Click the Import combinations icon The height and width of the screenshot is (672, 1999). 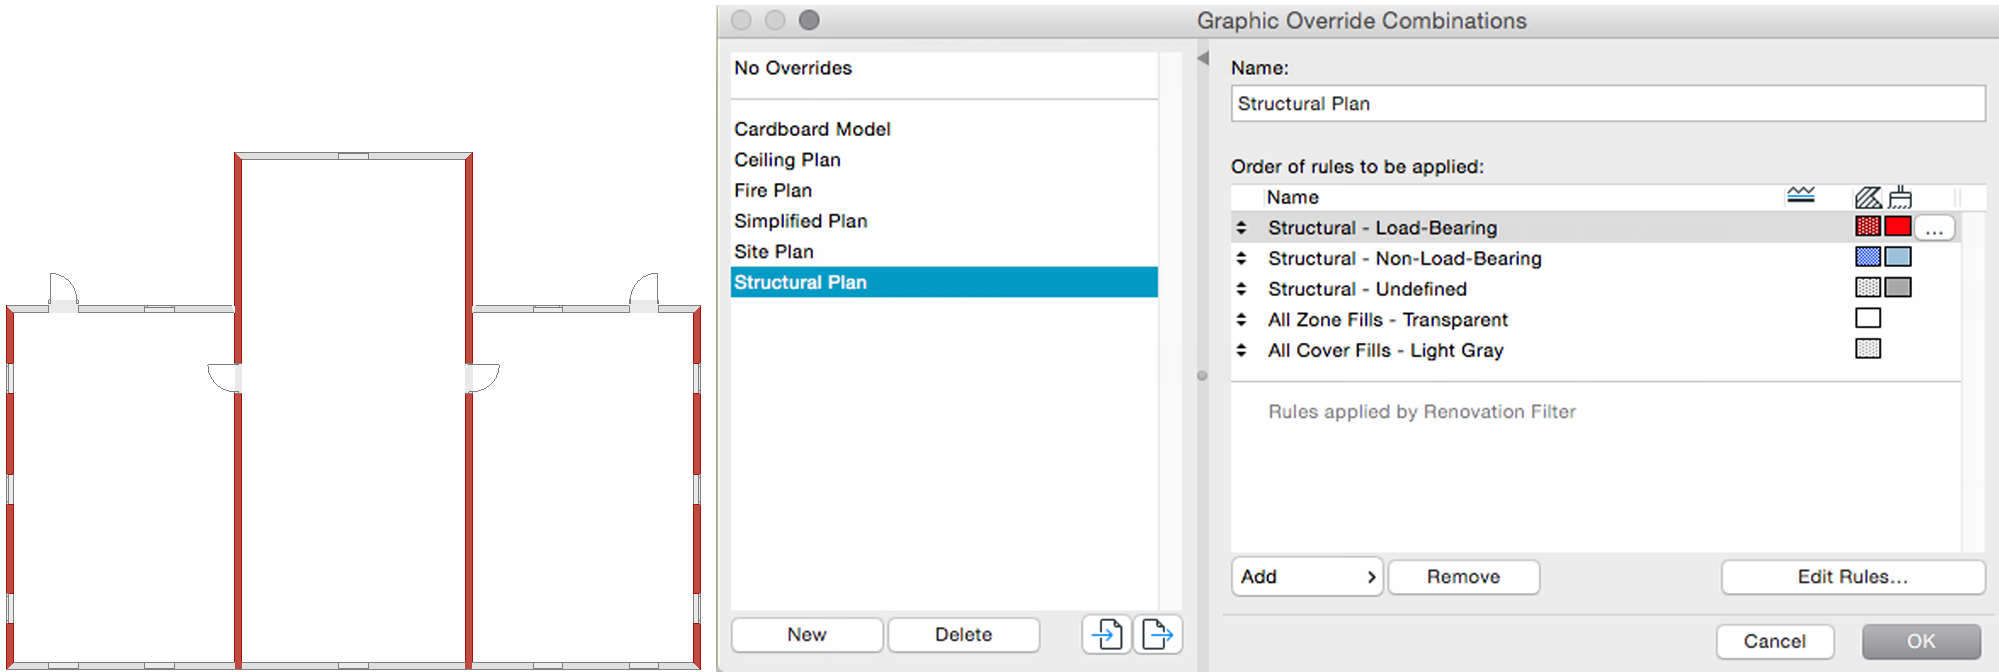(1107, 634)
